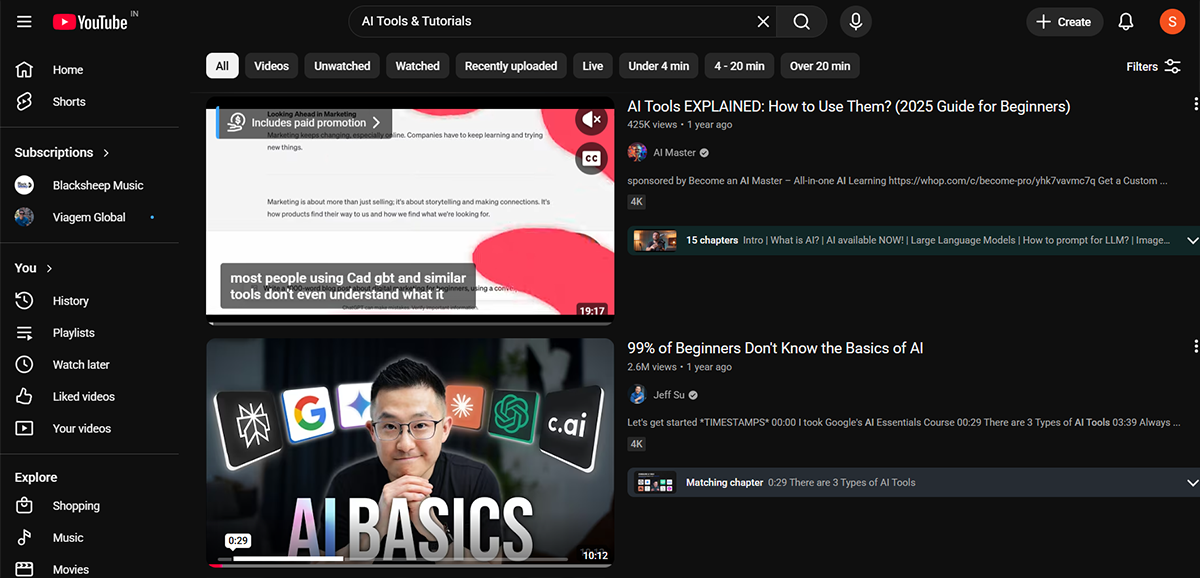Open Viagem Global channel
The width and height of the screenshot is (1200, 578).
click(90, 217)
